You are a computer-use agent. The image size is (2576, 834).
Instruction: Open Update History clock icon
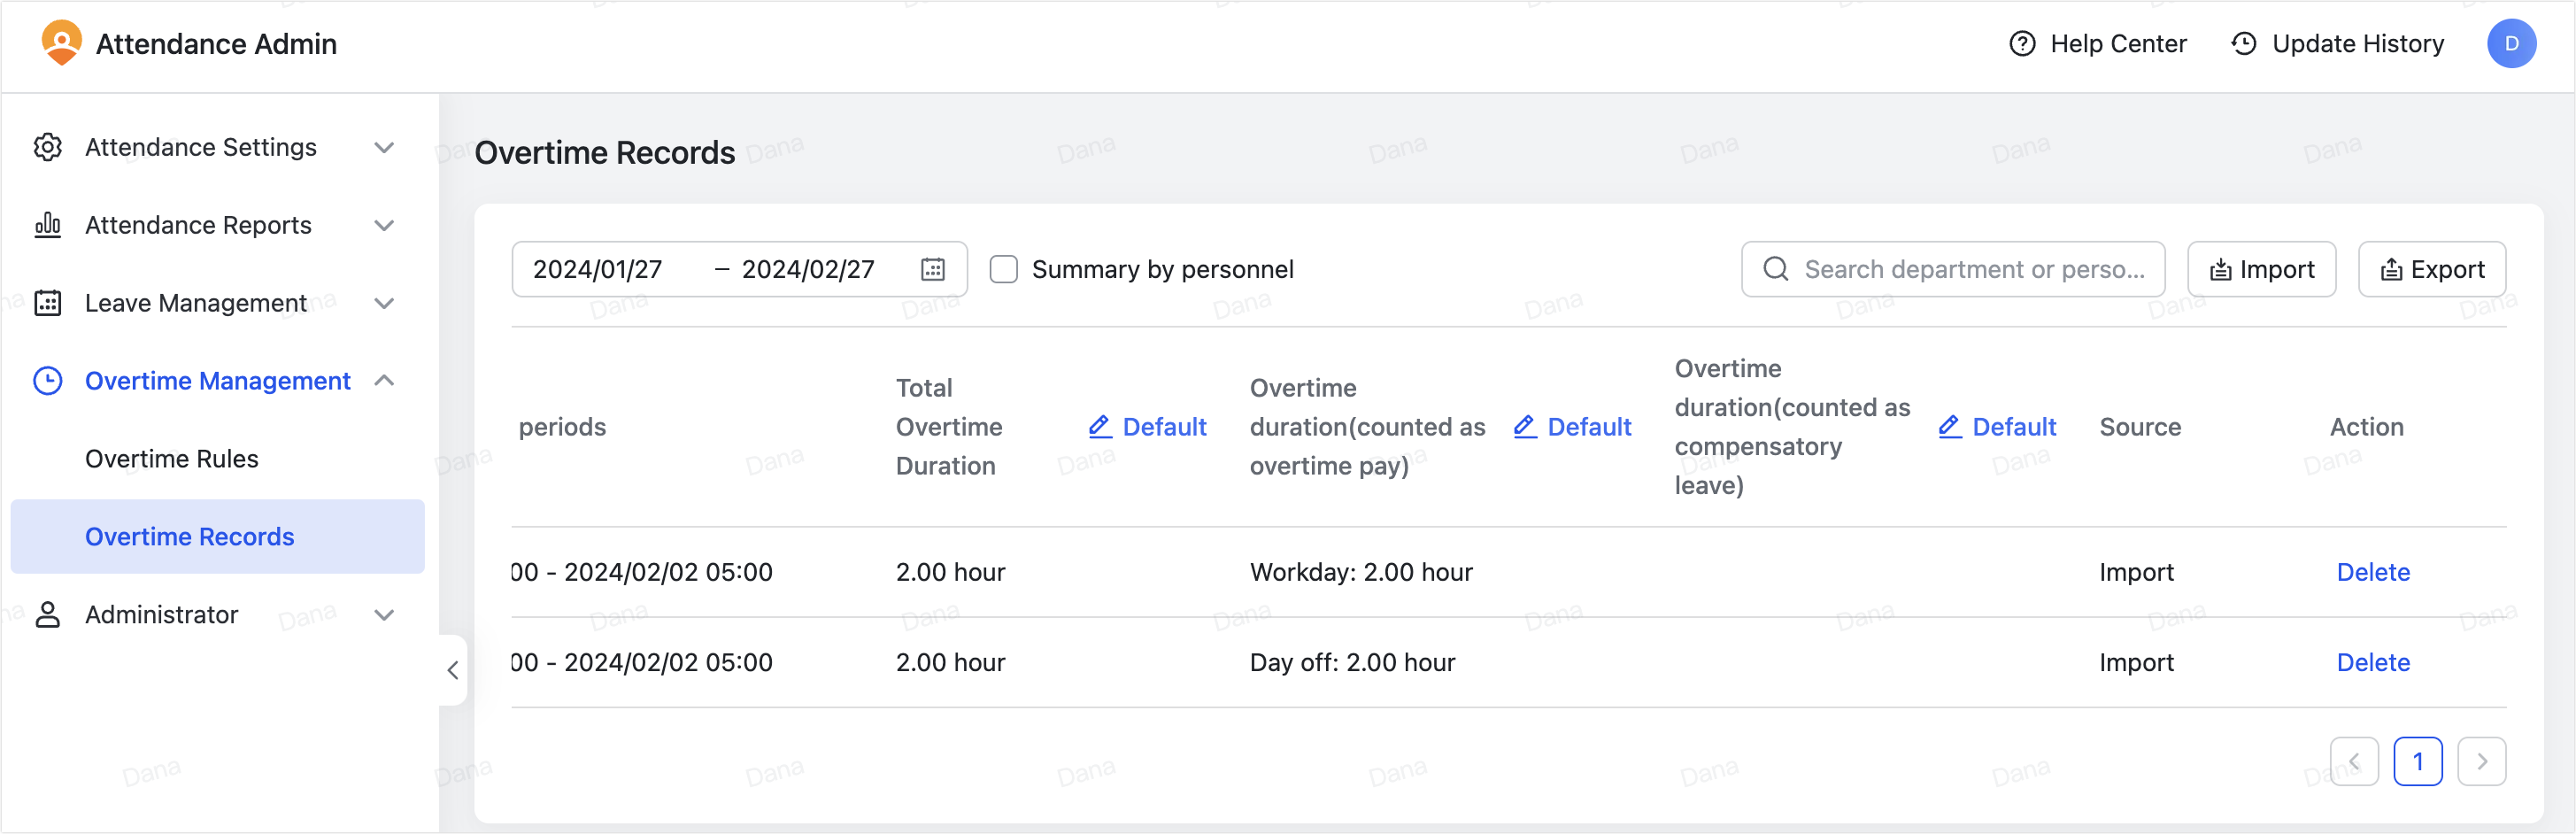click(2243, 44)
